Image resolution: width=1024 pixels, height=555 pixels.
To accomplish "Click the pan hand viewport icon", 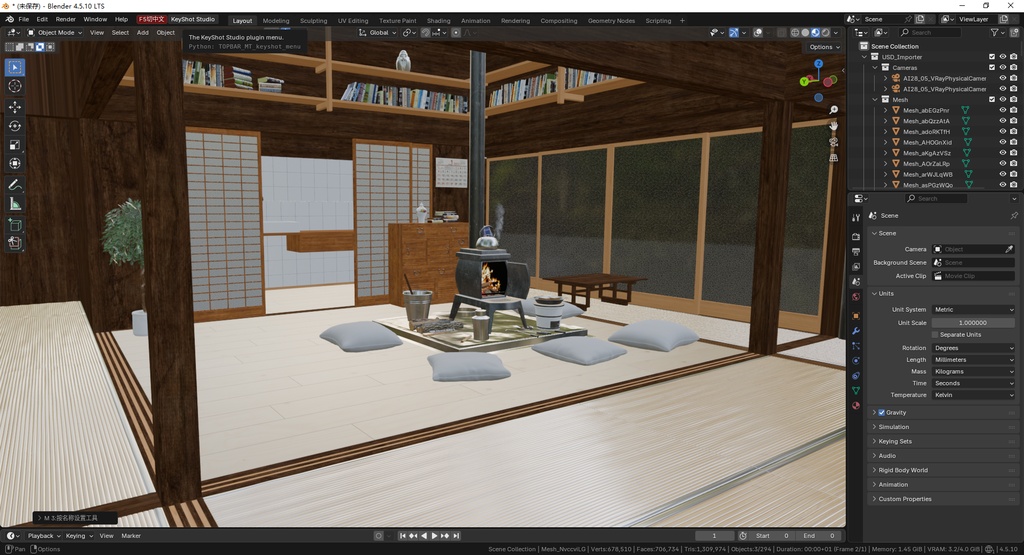I will (x=833, y=125).
